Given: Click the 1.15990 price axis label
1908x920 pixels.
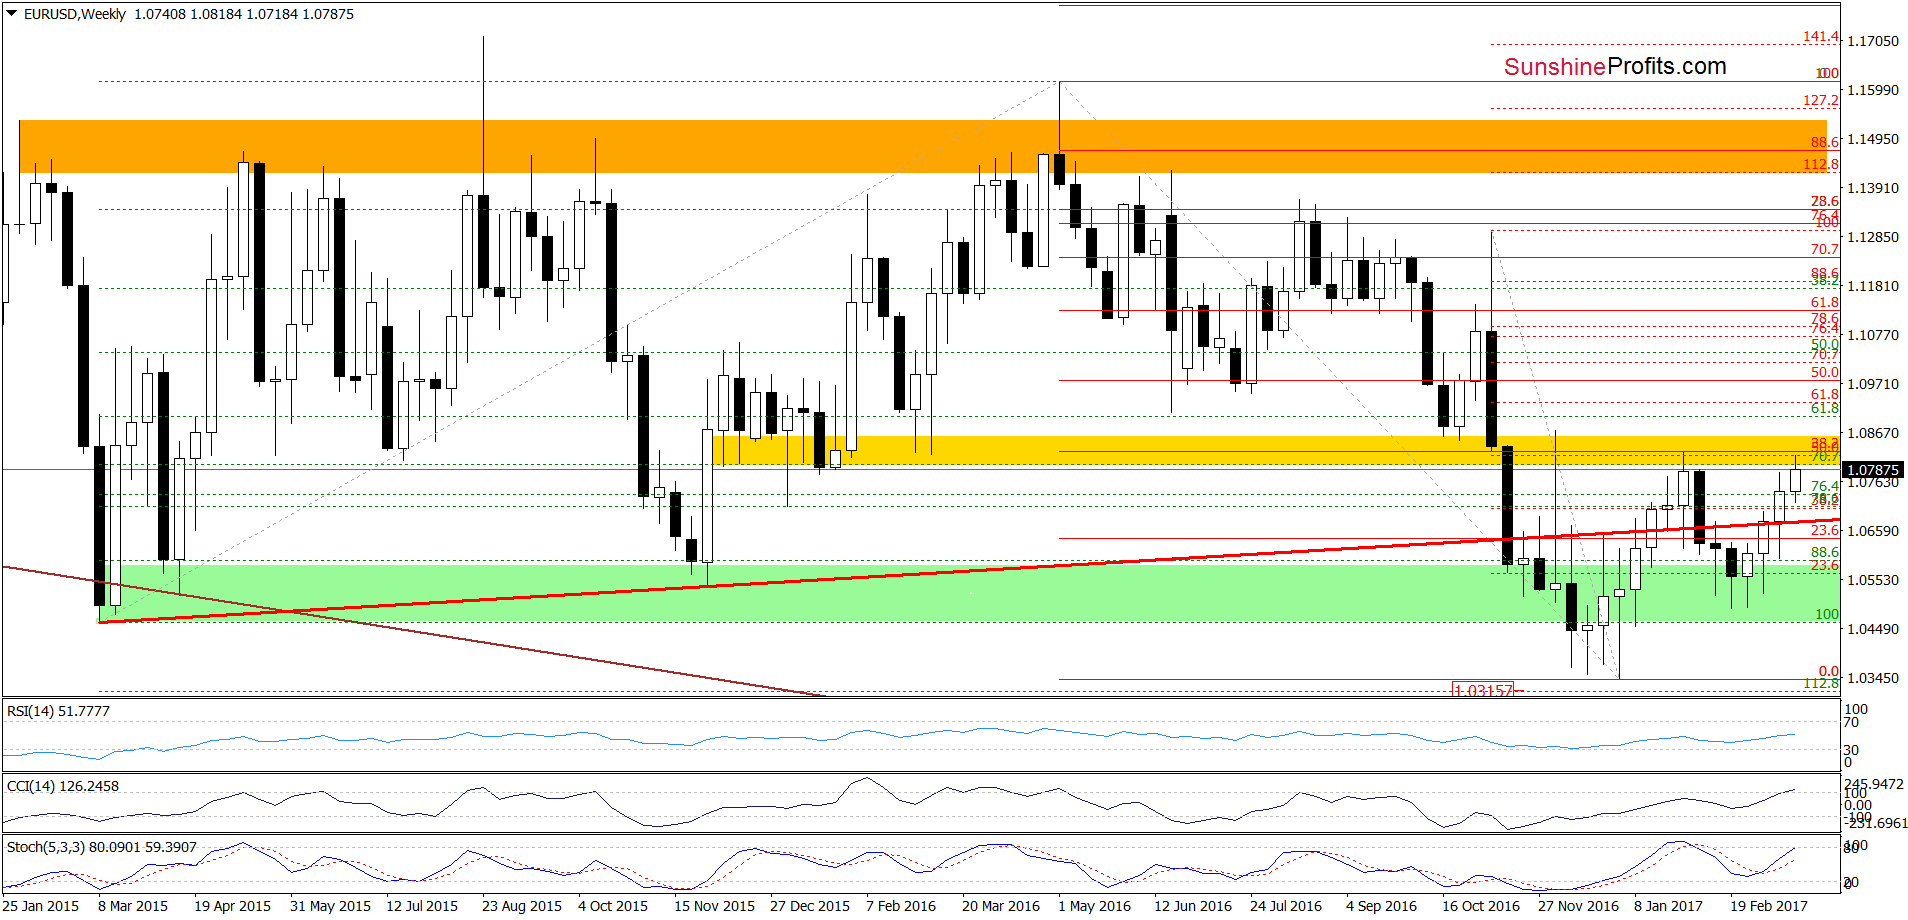Looking at the screenshot, I should click(1873, 90).
